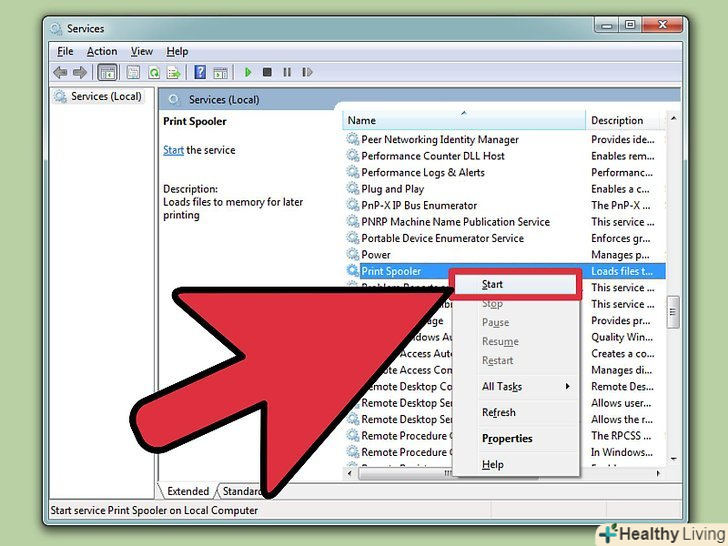Click gear icon of Print Spooler
The height and width of the screenshot is (546, 728).
click(353, 271)
